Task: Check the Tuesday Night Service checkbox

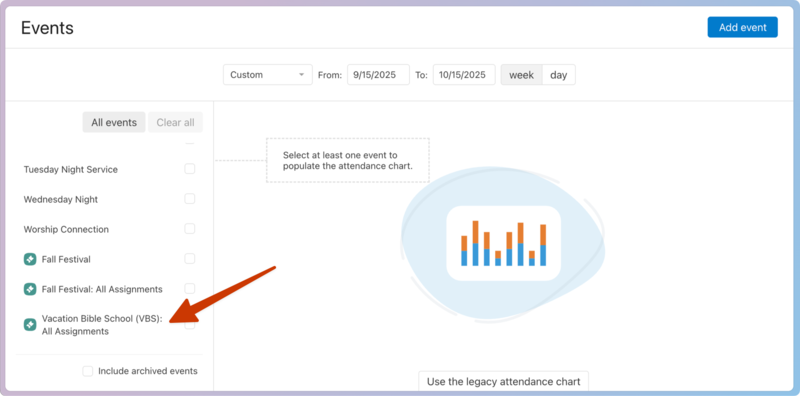Action: pyautogui.click(x=190, y=169)
